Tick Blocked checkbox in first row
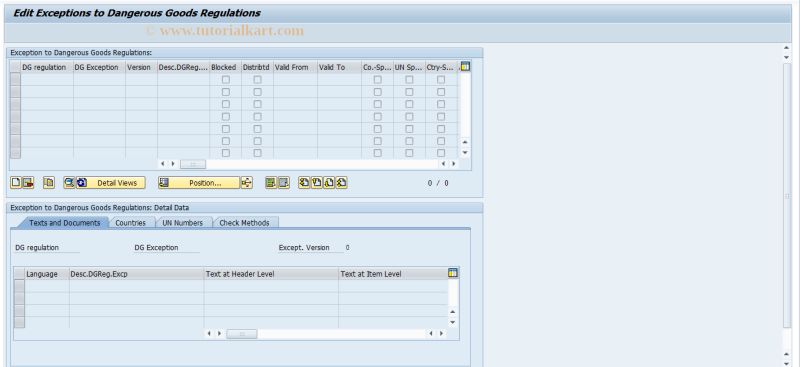The width and height of the screenshot is (800, 367). (x=226, y=80)
